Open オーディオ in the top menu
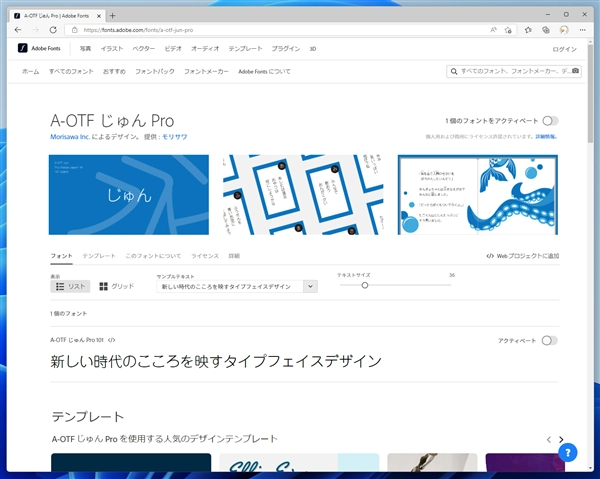The width and height of the screenshot is (600, 479). [205, 49]
